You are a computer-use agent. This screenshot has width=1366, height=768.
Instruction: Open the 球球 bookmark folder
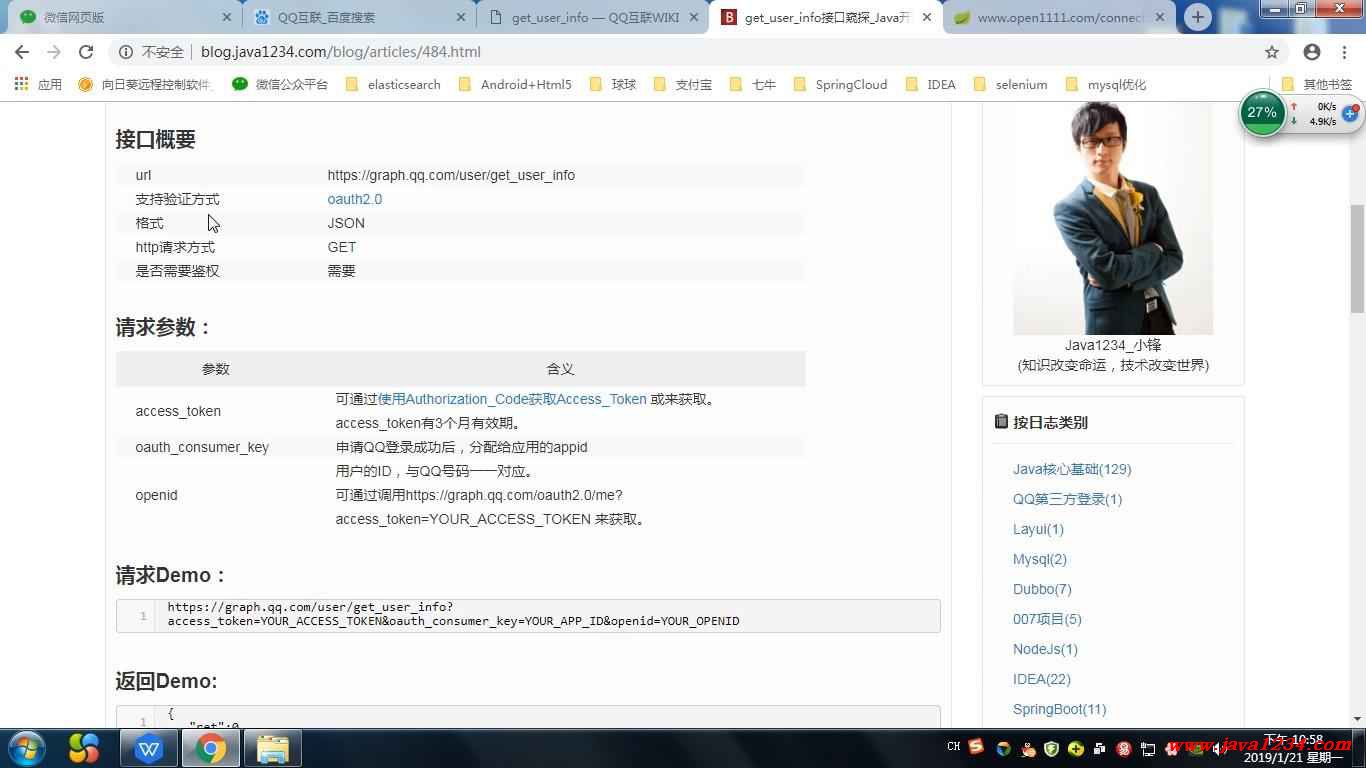coord(612,85)
